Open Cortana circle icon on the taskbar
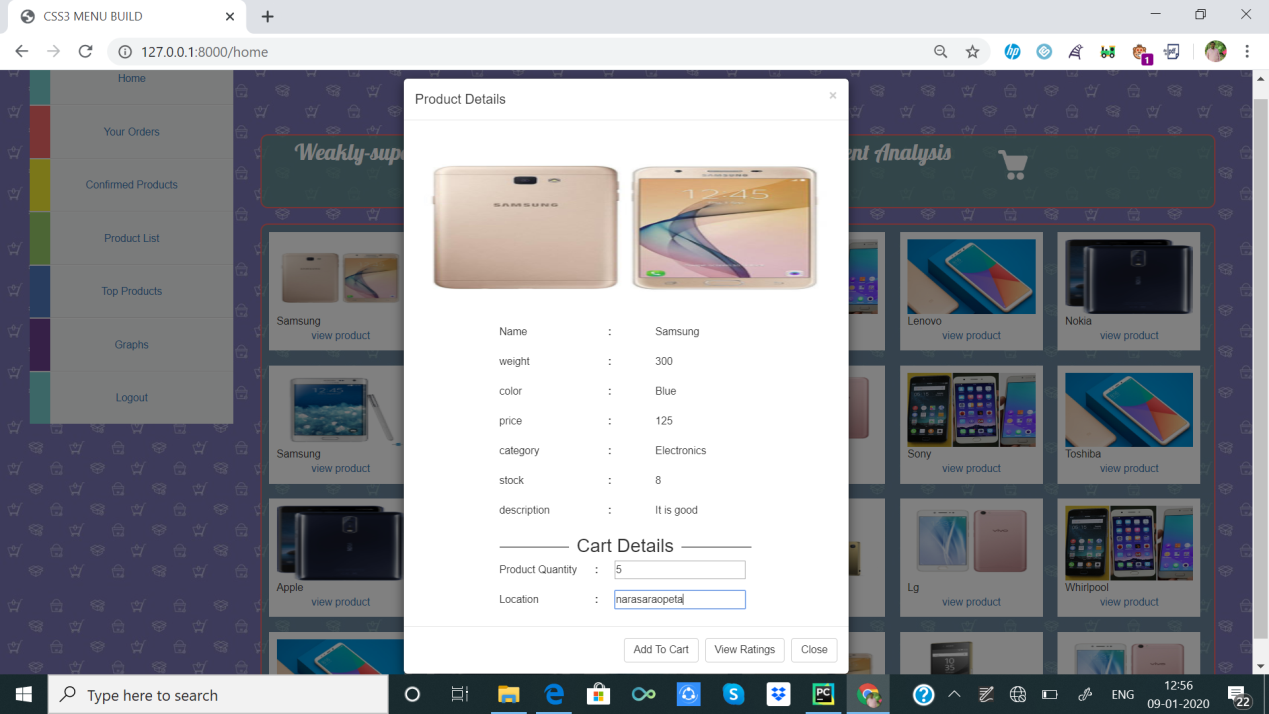This screenshot has width=1269, height=714. point(412,694)
